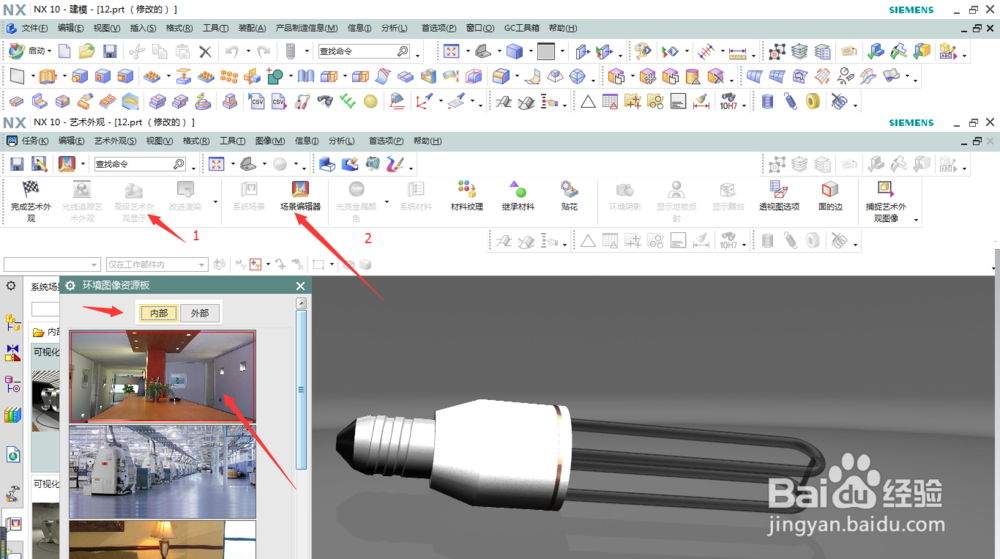
Task: Open dropdown arrow beside 改进渲染
Action: point(216,202)
